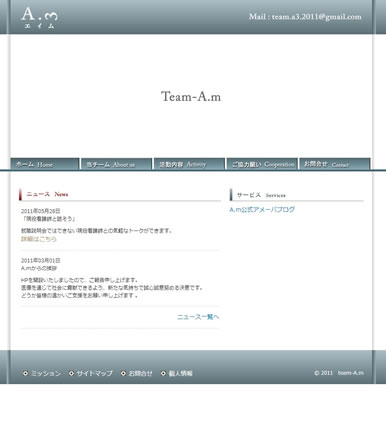The width and height of the screenshot is (386, 424).
Task: Click the bullet icon beside 個人情報
Action: [163, 373]
